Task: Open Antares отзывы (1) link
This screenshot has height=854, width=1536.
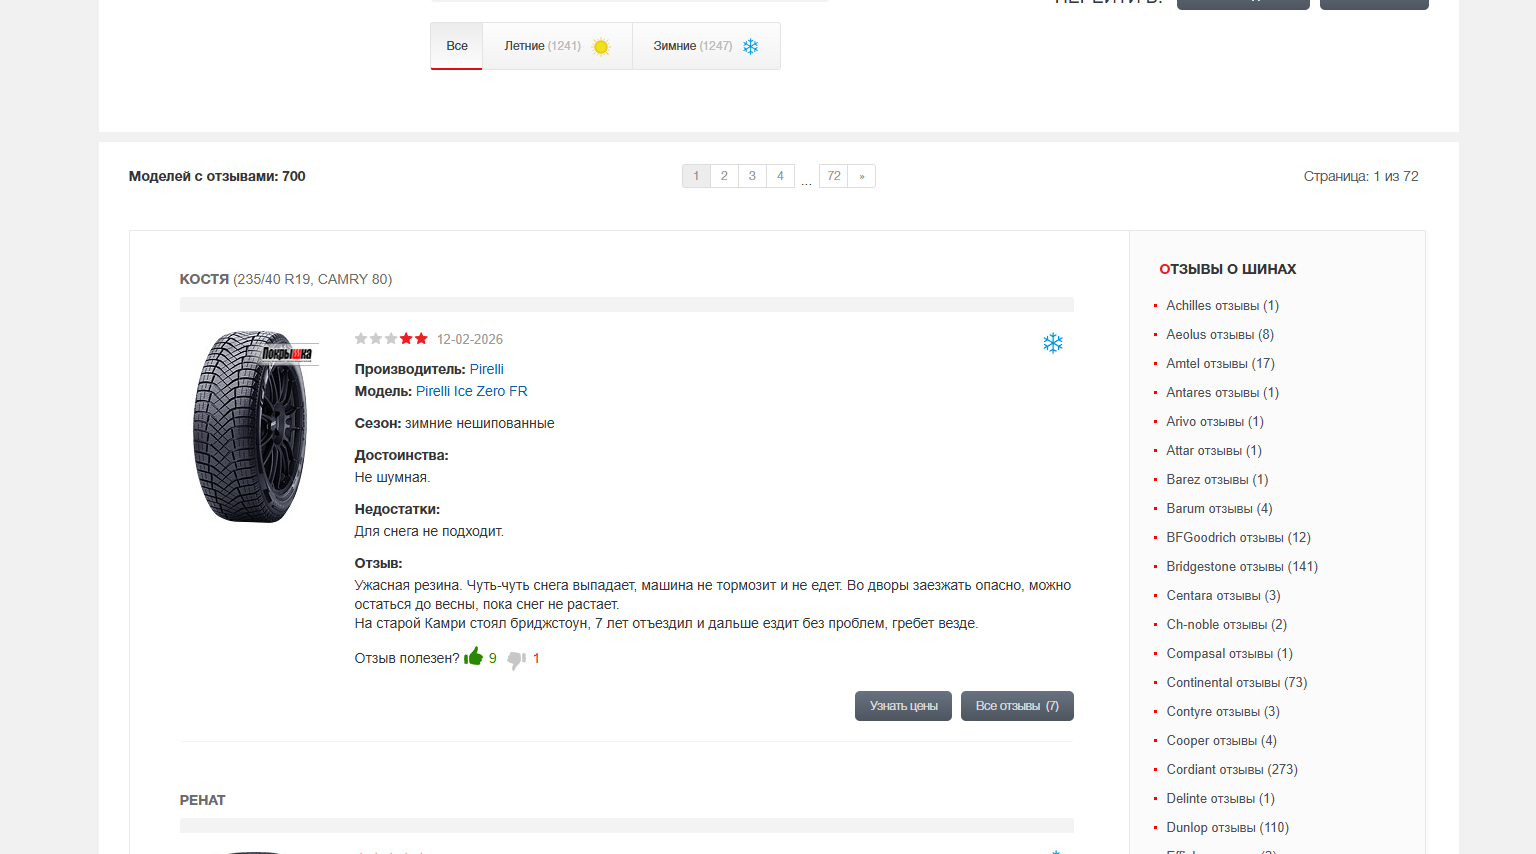Action: 1222,393
